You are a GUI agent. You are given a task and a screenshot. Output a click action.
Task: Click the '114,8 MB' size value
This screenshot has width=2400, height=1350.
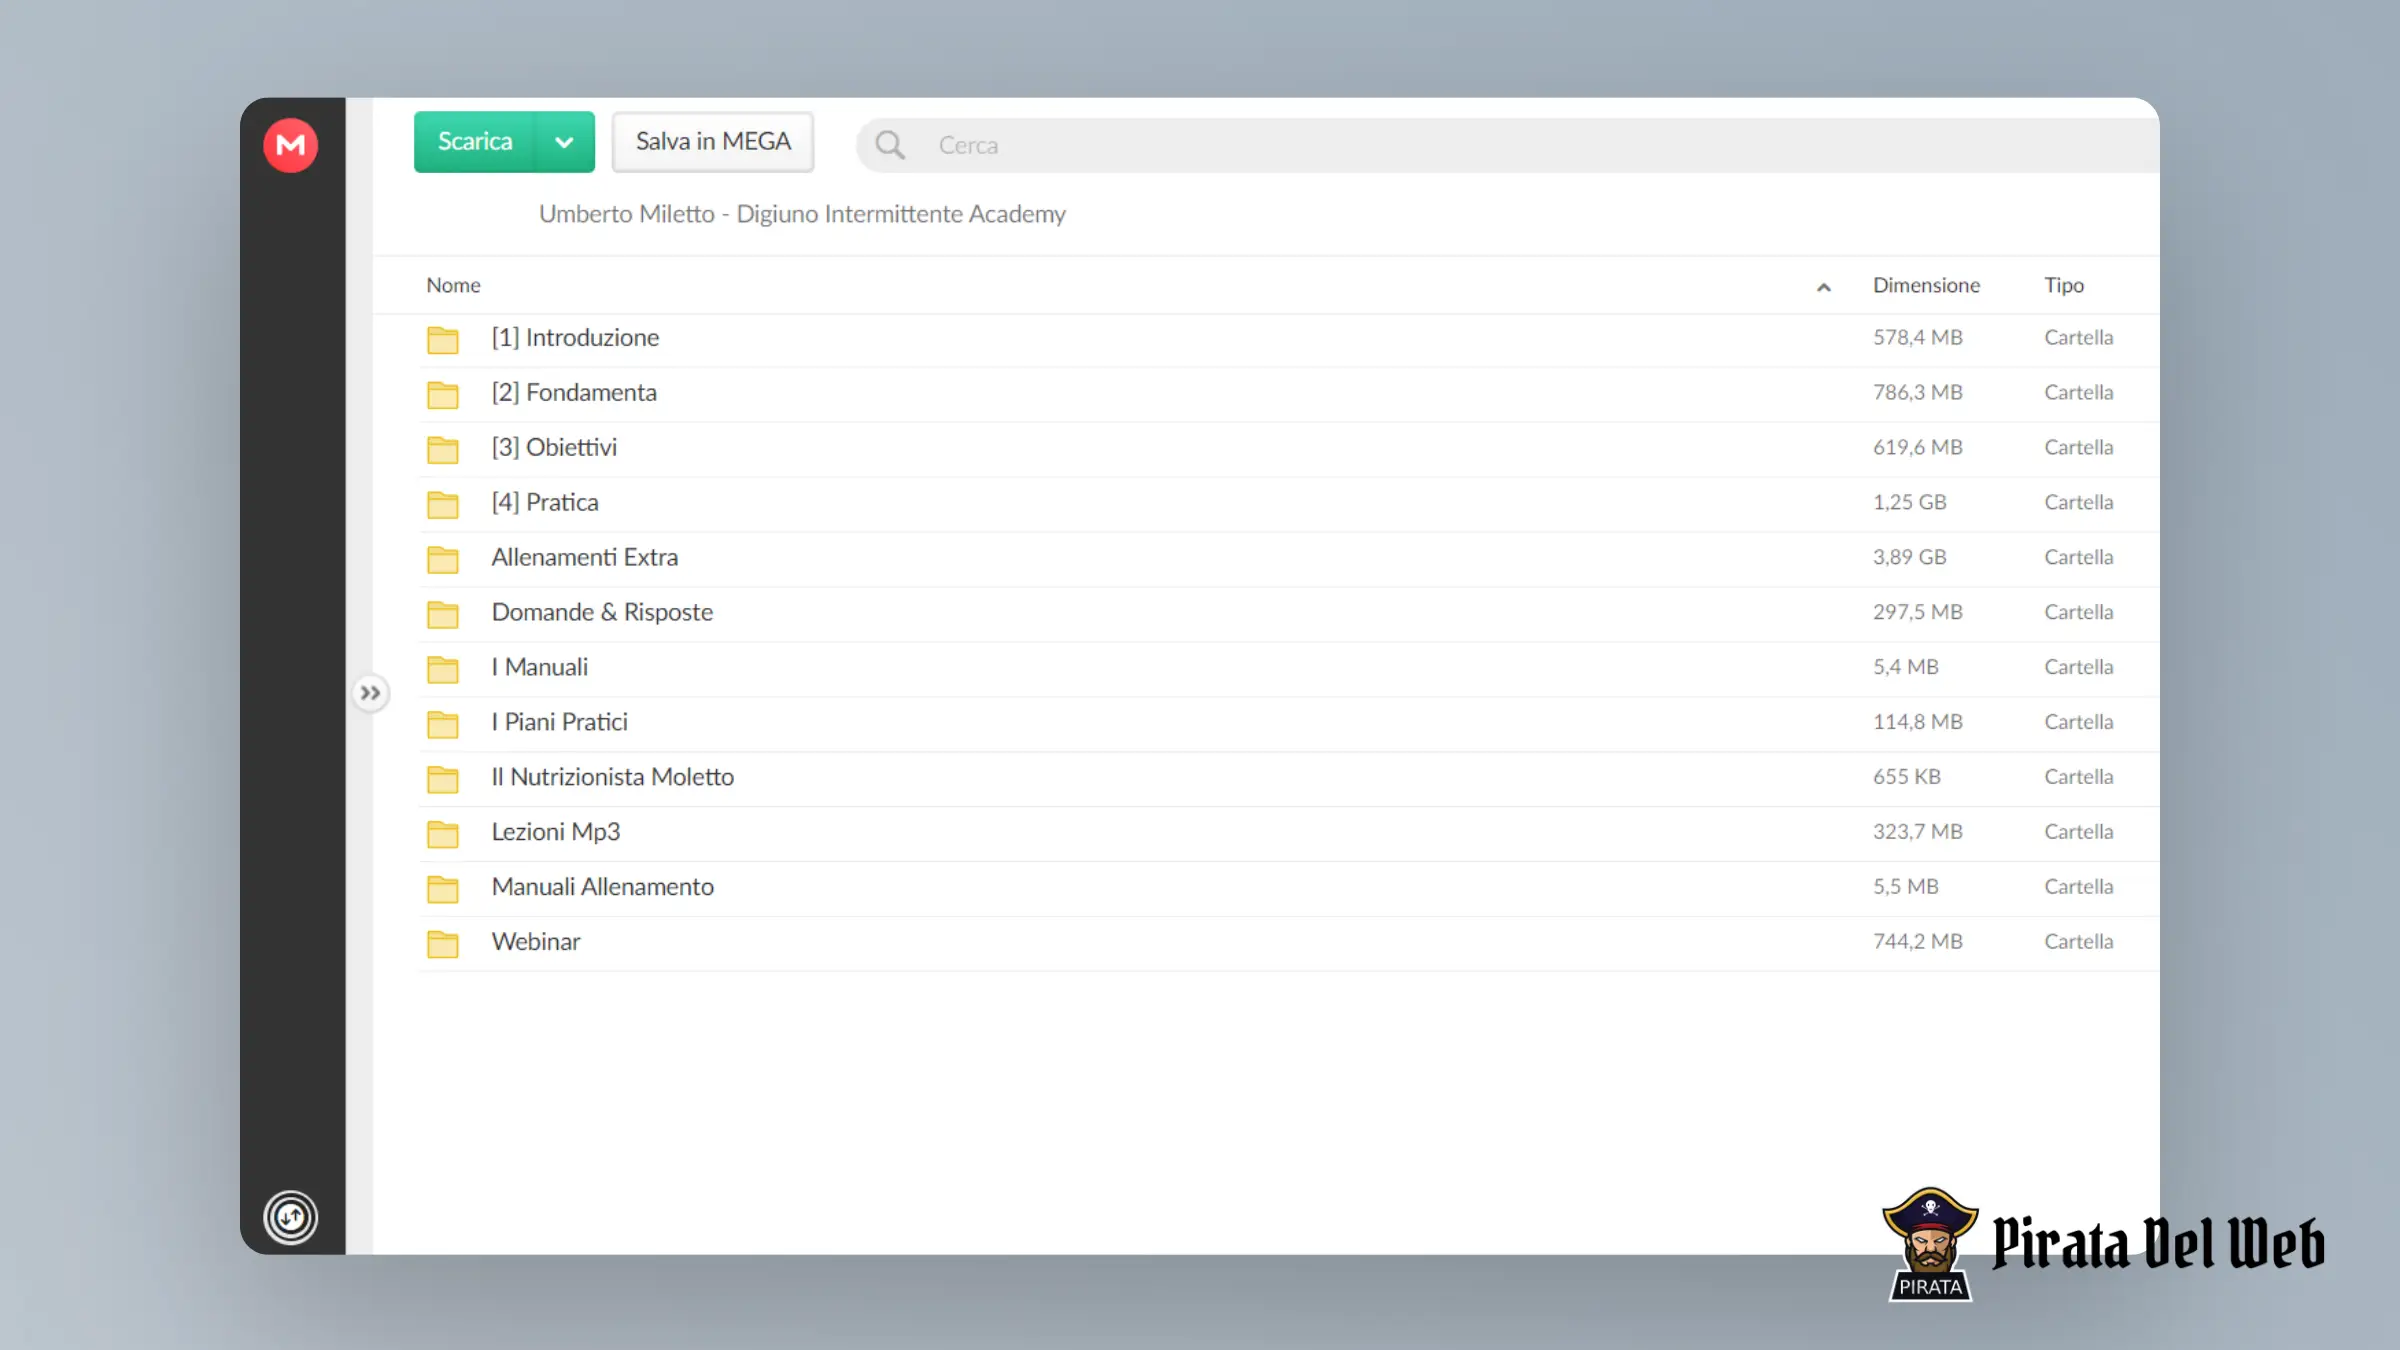pos(1918,722)
